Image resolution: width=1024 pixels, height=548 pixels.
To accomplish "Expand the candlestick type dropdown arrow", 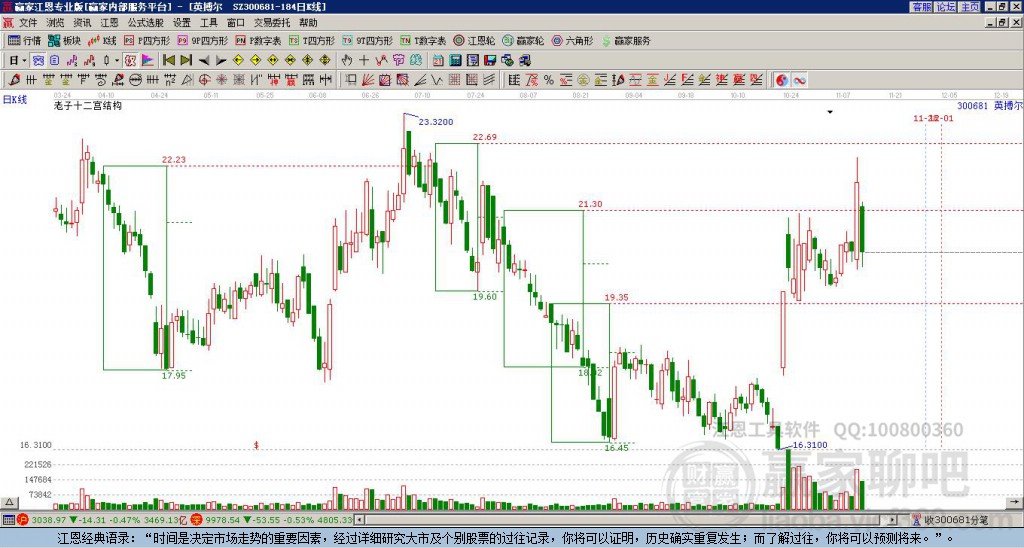I will click(x=117, y=61).
